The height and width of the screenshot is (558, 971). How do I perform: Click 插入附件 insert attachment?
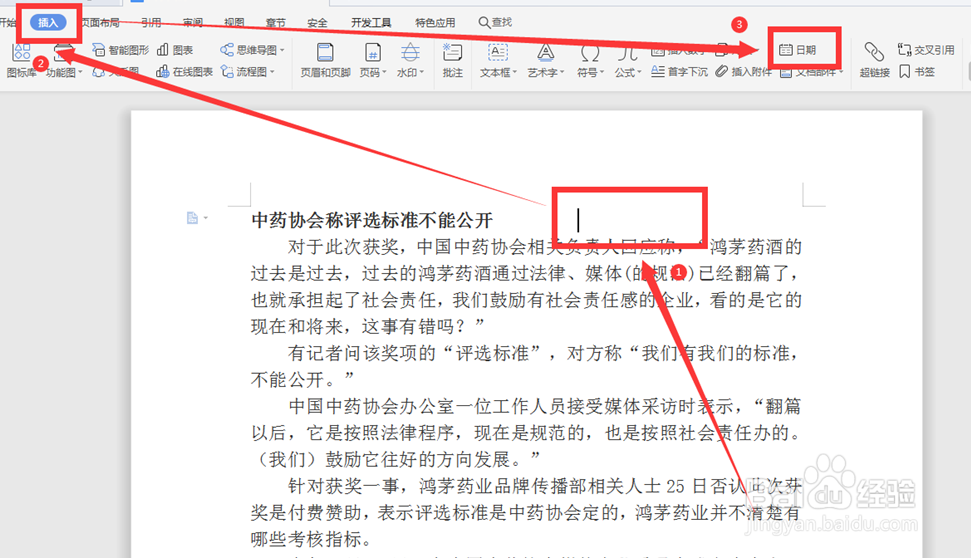[743, 72]
